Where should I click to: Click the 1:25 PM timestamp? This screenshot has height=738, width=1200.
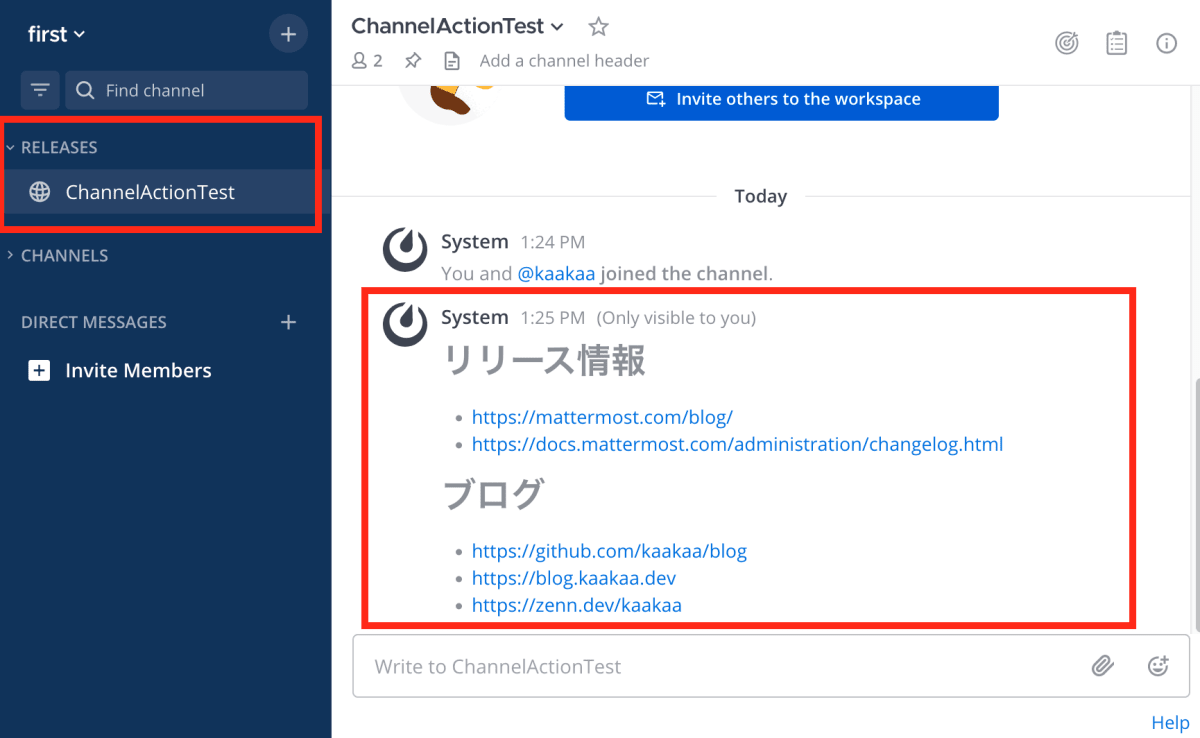553,318
